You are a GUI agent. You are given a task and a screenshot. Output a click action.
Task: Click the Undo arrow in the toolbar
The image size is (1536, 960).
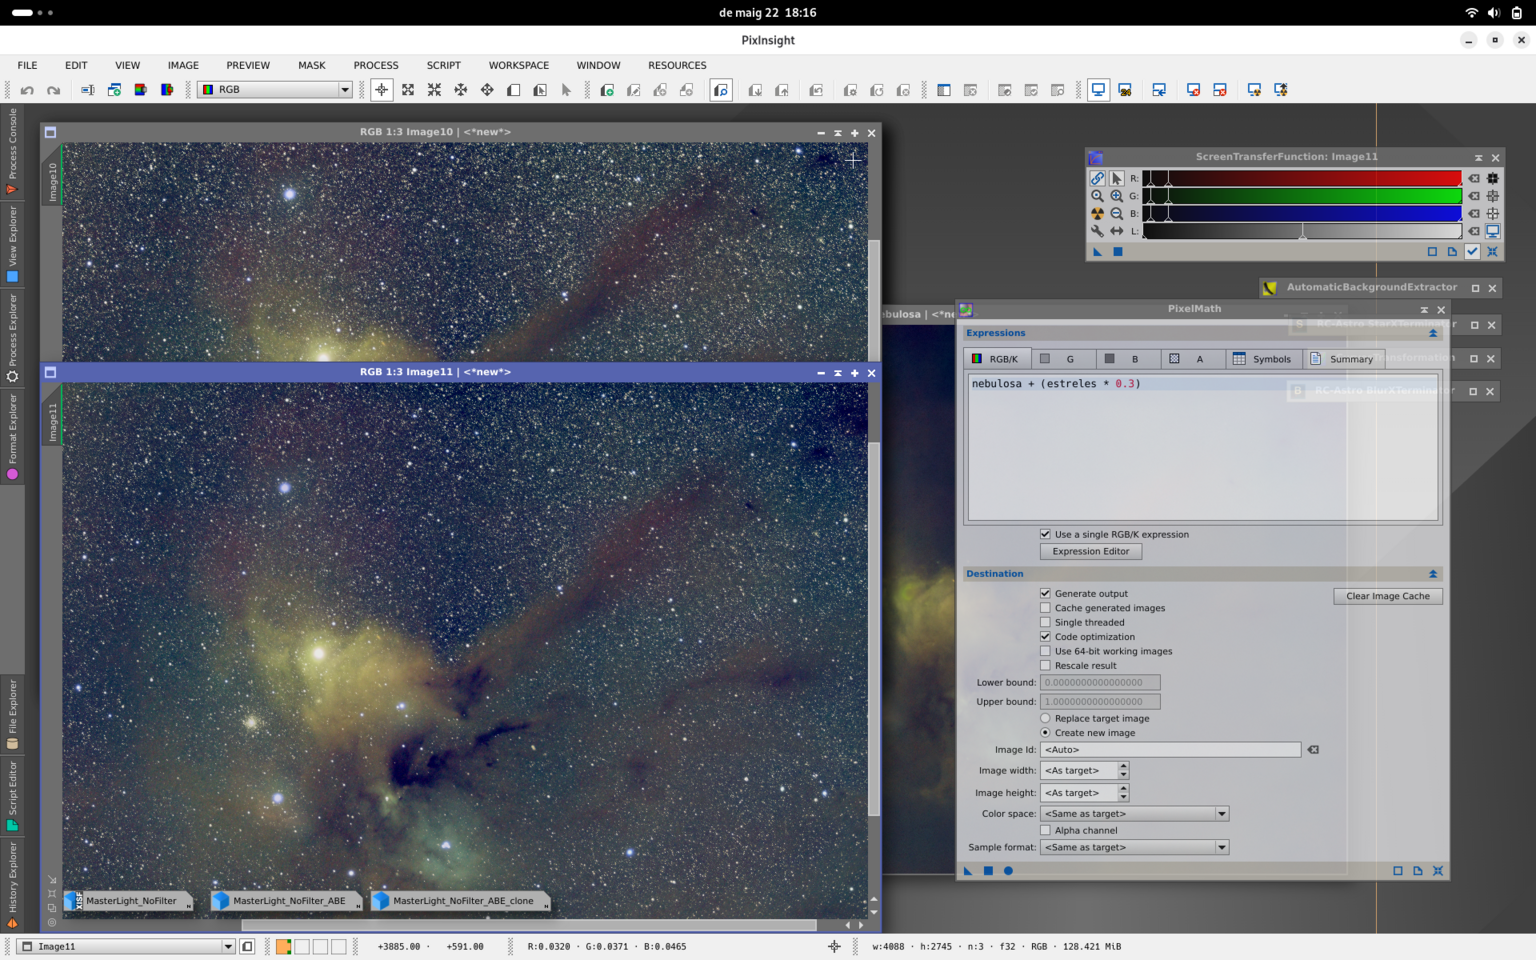tap(27, 90)
